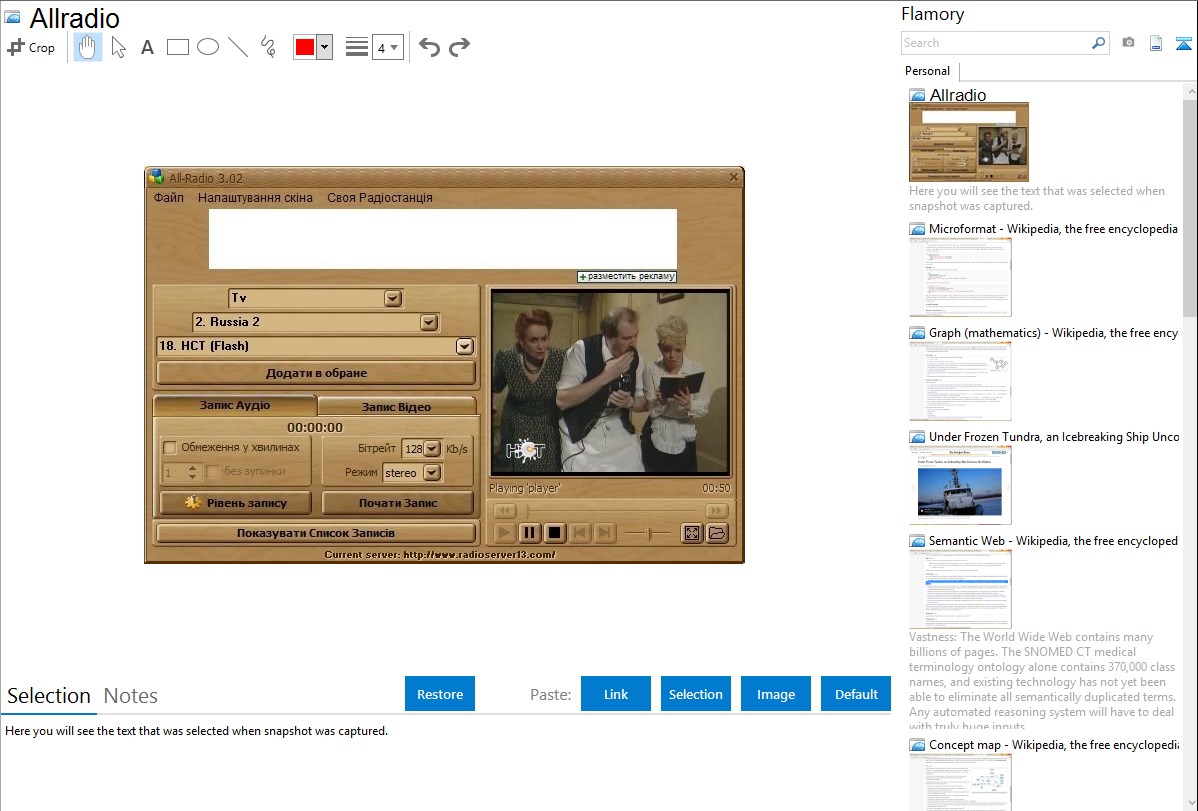Switch to the Notes tab
This screenshot has width=1198, height=811.
(131, 696)
